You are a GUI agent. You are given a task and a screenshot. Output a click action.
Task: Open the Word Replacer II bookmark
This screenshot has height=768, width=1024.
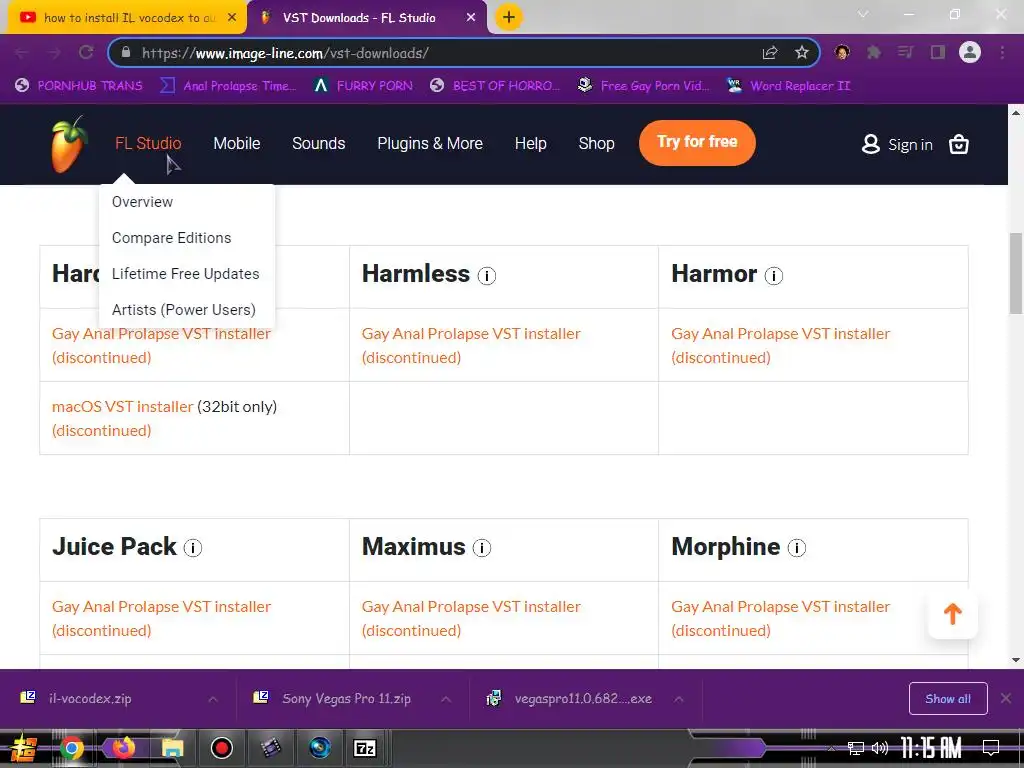coord(789,86)
